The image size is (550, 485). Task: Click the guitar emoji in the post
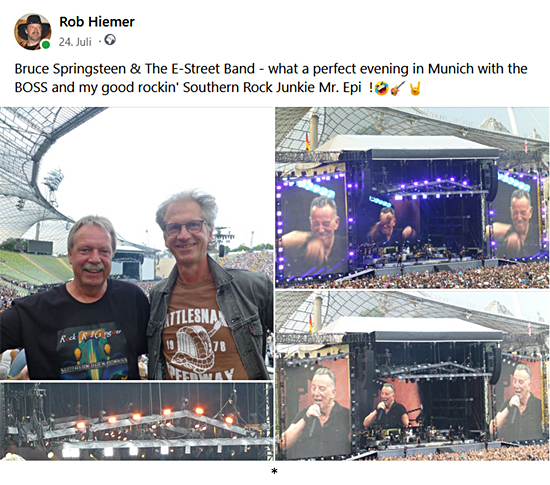[398, 88]
